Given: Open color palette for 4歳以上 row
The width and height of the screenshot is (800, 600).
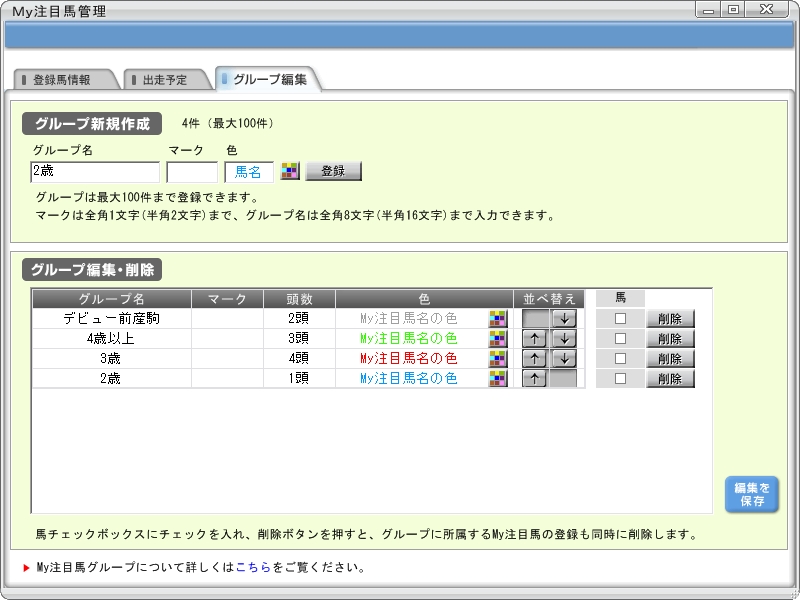Looking at the screenshot, I should (497, 339).
